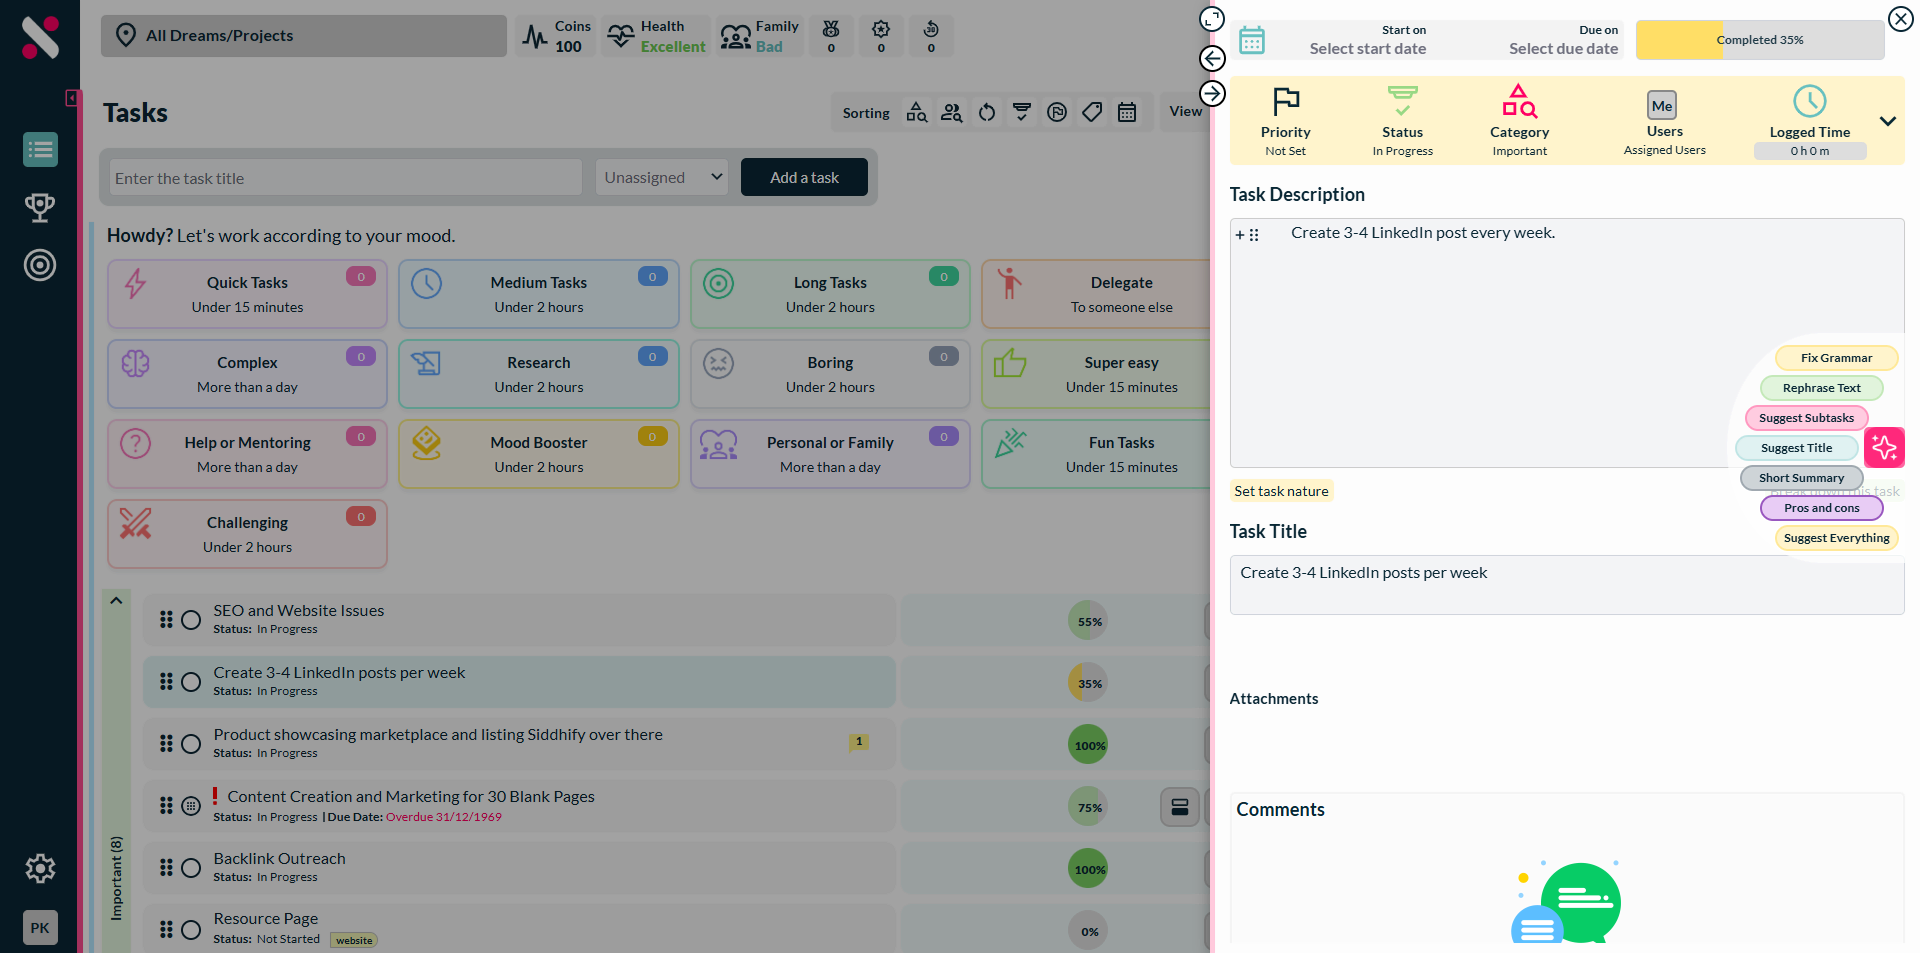This screenshot has height=953, width=1920.
Task: Click Suggest Subtasks AI option
Action: pyautogui.click(x=1806, y=418)
